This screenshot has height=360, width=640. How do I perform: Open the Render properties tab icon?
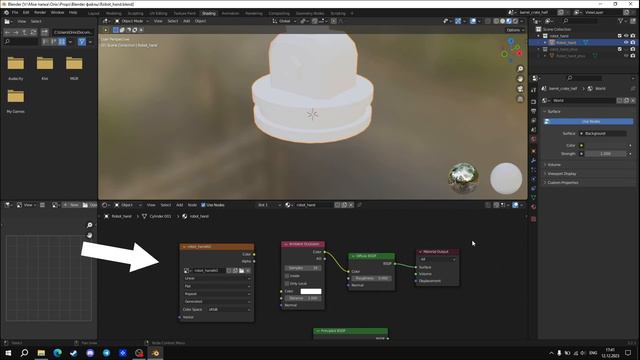click(x=533, y=102)
